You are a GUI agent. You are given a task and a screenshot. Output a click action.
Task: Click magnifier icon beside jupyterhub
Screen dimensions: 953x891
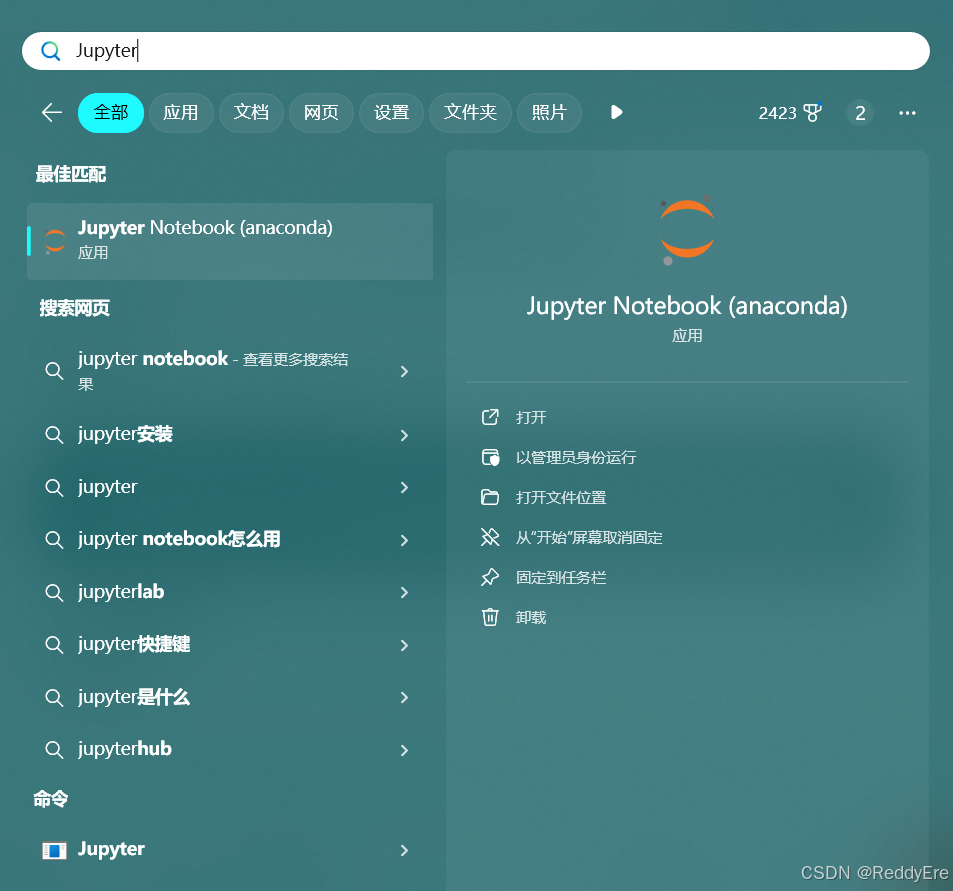(54, 750)
